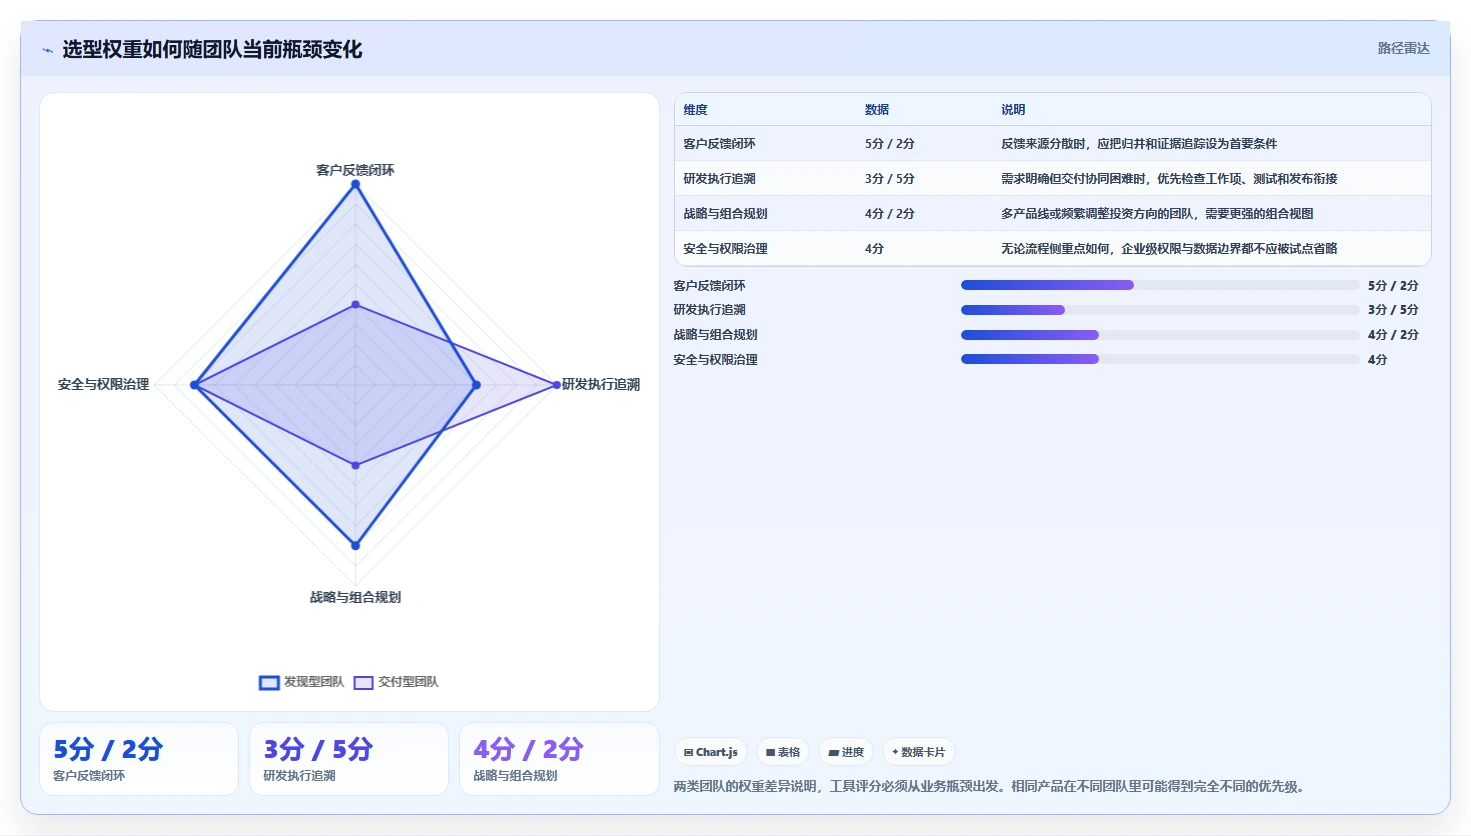Click the 研发执行追溯 radar axis label

[x=600, y=384]
